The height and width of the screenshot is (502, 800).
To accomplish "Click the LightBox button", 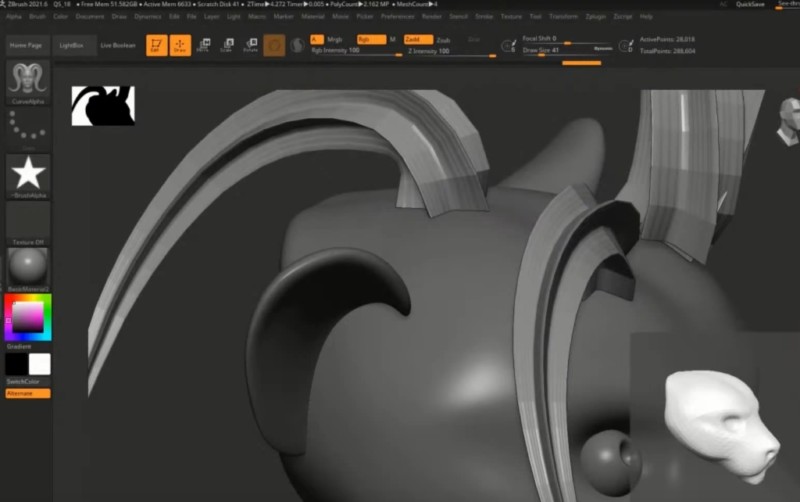I will 72,46.
